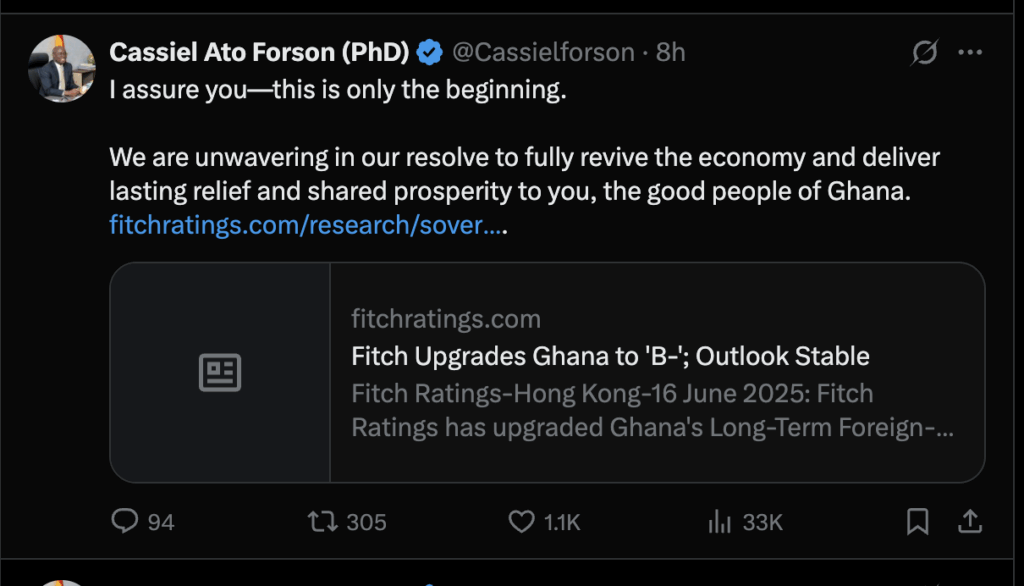
Task: Click the display name Cassiel Ato Forson (PhD)
Action: 259,52
